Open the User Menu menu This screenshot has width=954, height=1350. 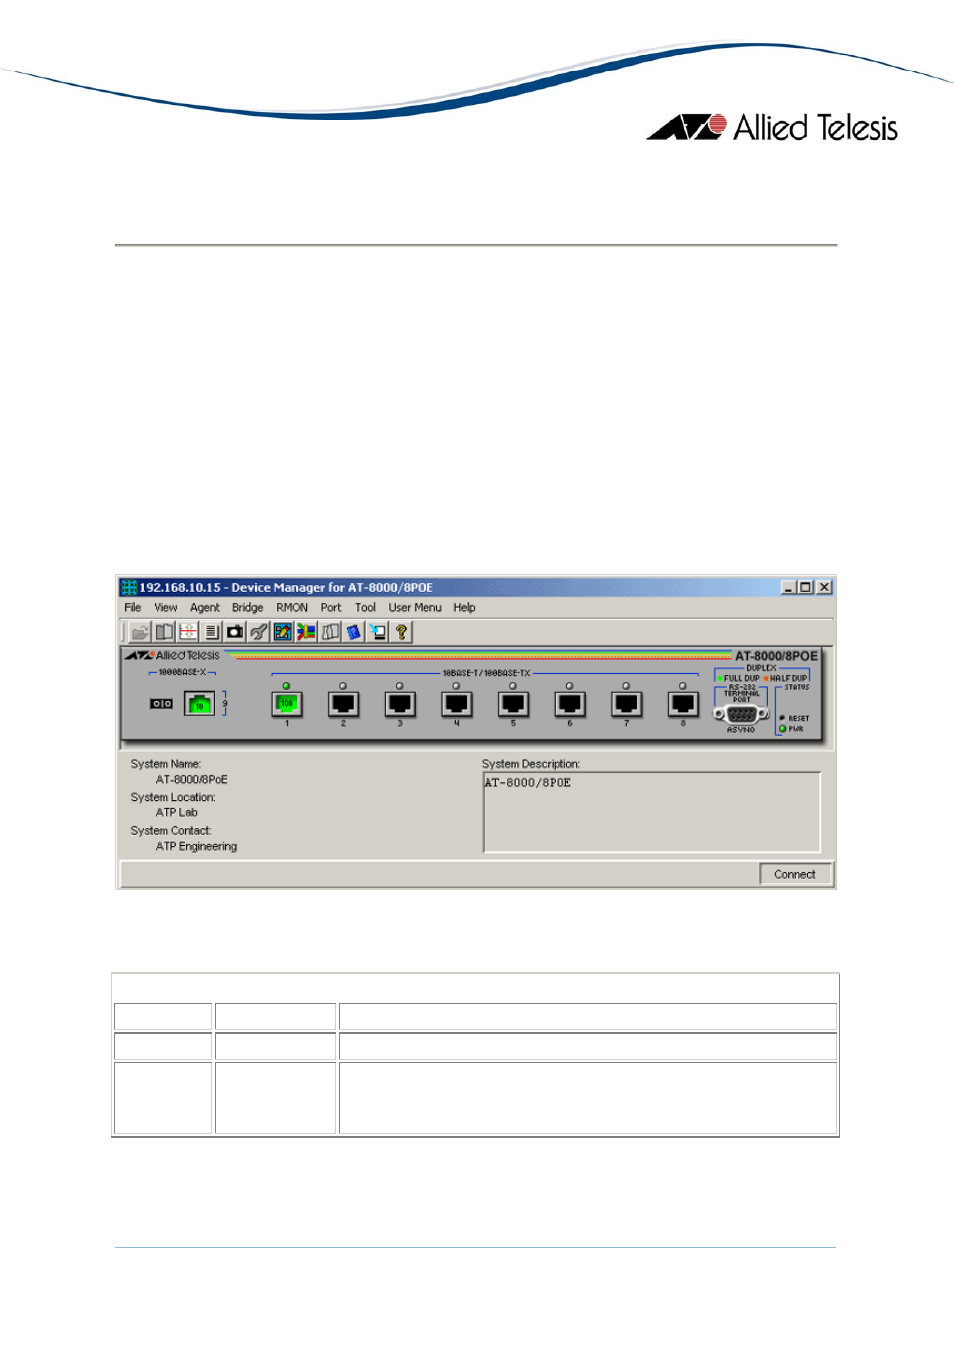[x=414, y=607]
